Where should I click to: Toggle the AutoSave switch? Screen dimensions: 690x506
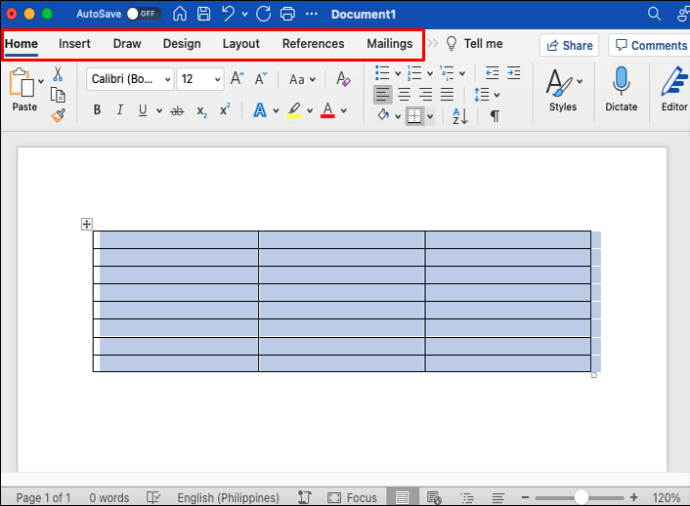point(144,14)
